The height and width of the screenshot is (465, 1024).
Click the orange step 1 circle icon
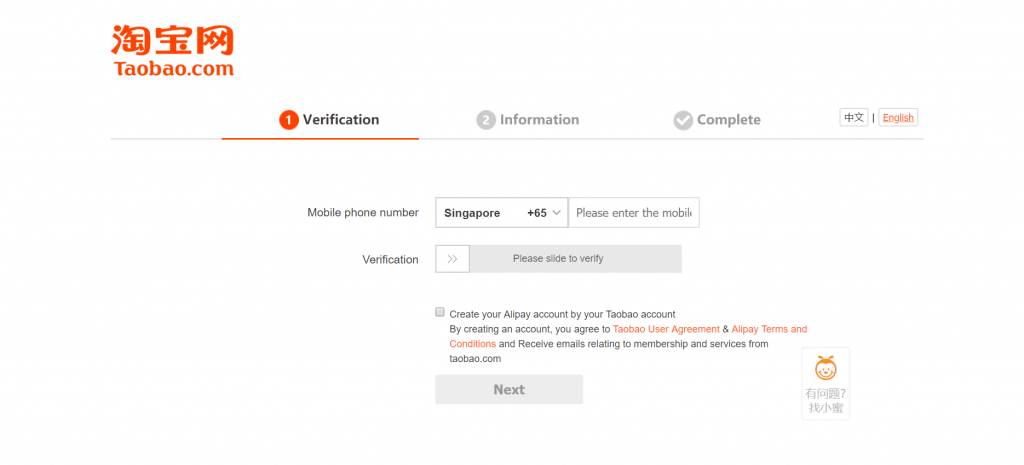tap(289, 120)
